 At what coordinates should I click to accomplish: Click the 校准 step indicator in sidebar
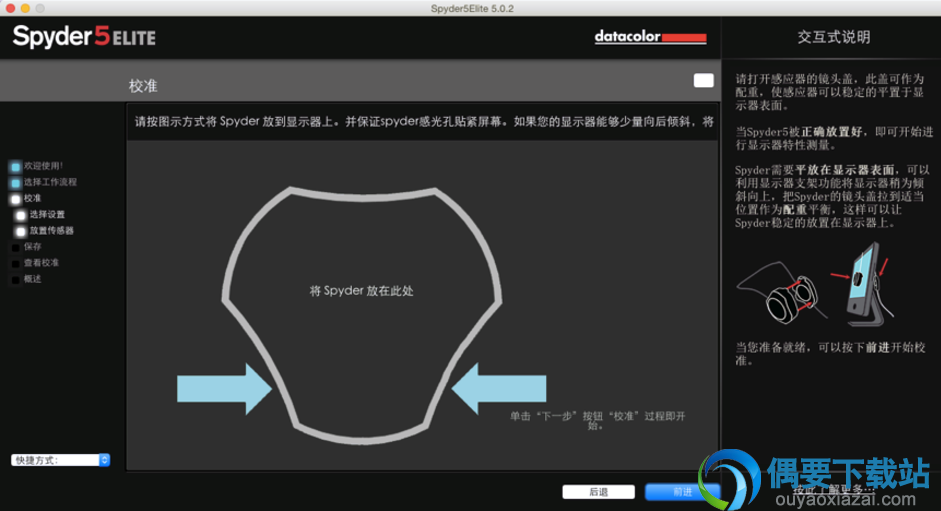tap(16, 199)
